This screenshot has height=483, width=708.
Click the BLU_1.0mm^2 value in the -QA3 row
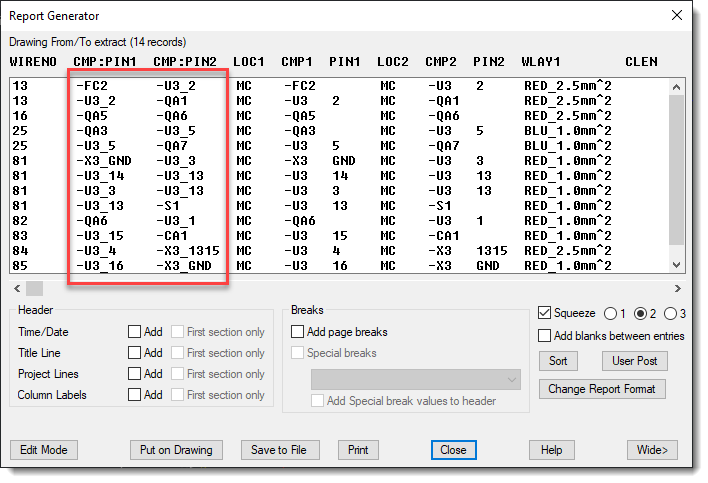(568, 131)
